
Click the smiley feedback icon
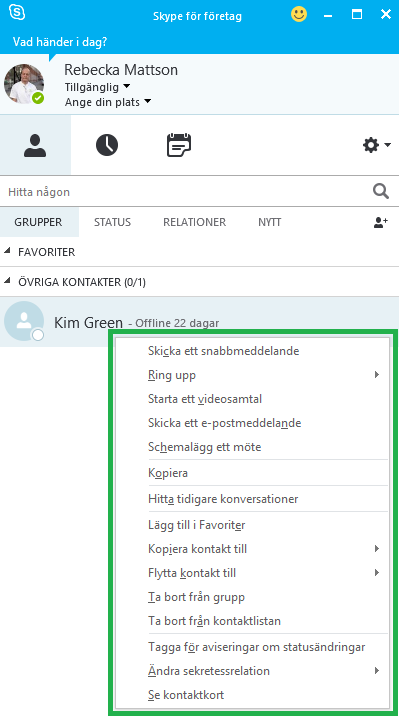(x=299, y=15)
